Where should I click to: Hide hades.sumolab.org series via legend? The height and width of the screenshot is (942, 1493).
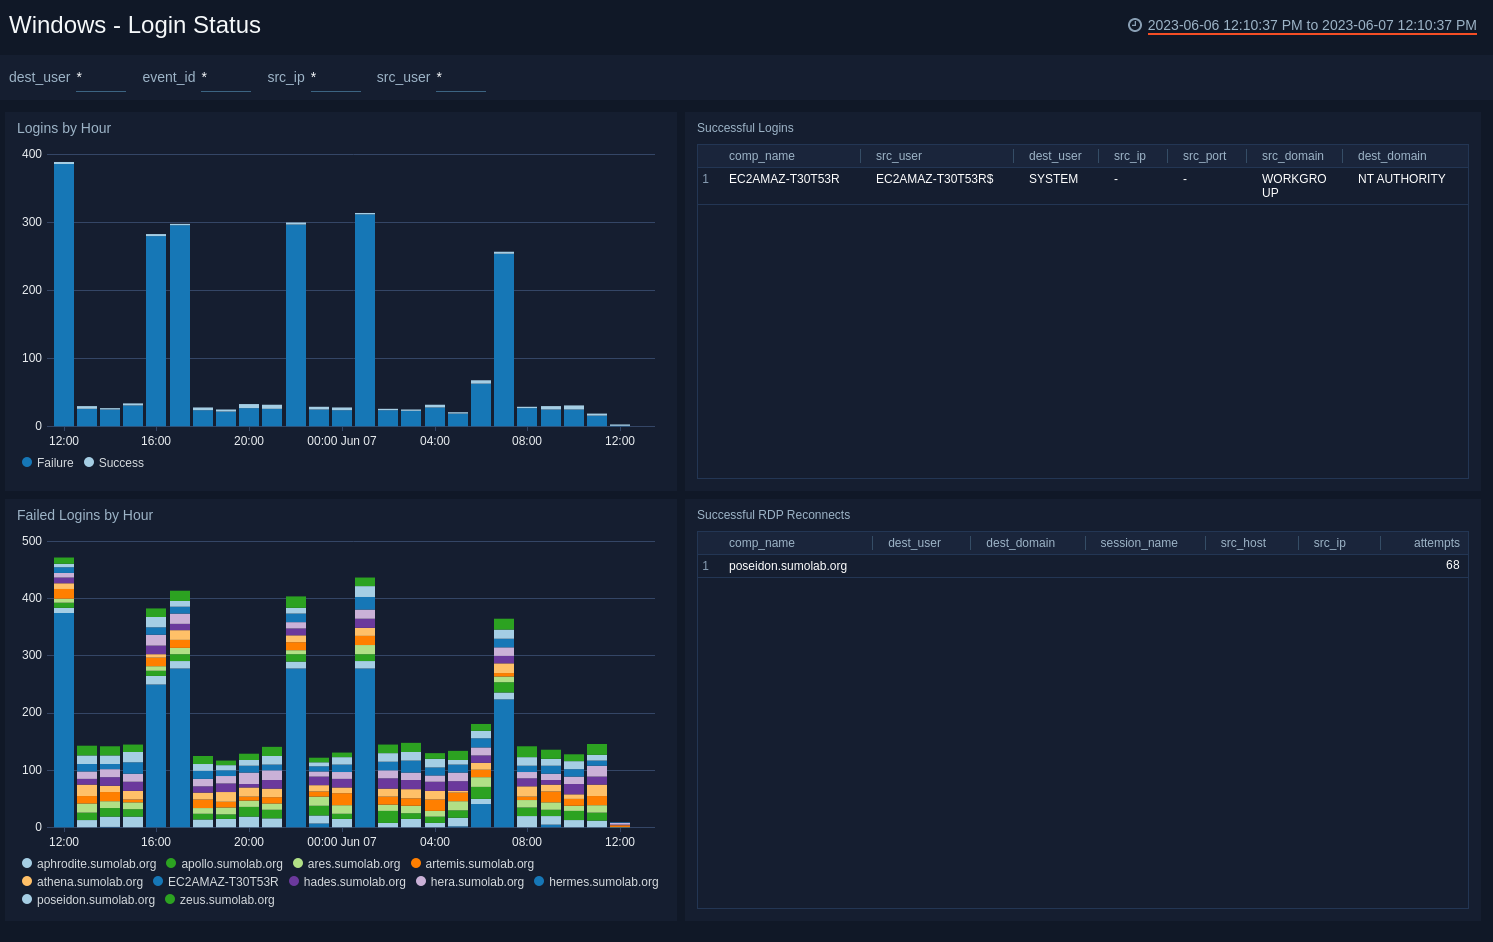click(x=347, y=882)
